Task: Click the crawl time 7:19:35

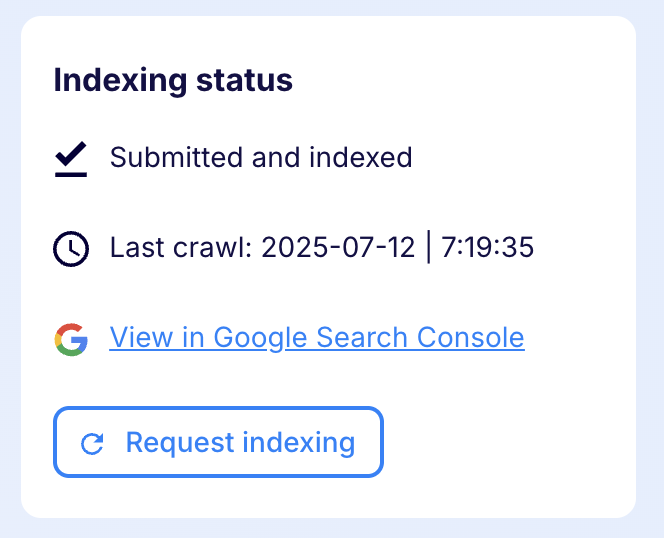Action: 487,247
